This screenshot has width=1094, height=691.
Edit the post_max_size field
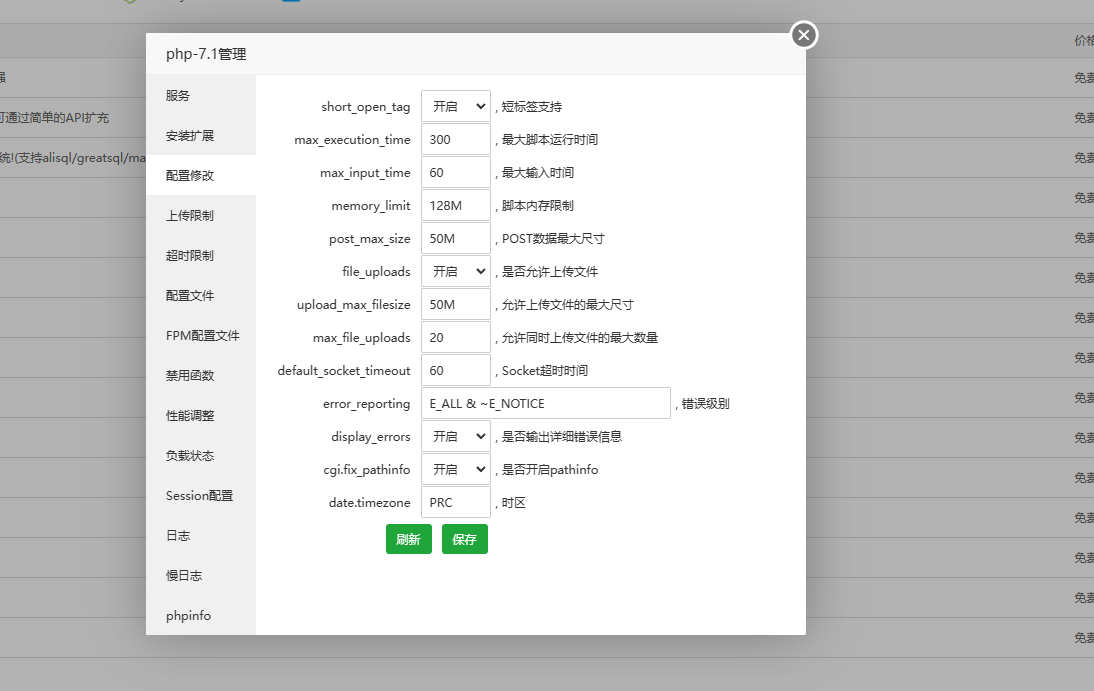tap(456, 239)
